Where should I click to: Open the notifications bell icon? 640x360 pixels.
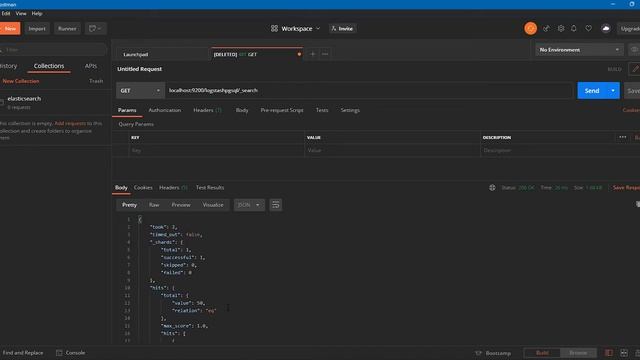(x=574, y=29)
